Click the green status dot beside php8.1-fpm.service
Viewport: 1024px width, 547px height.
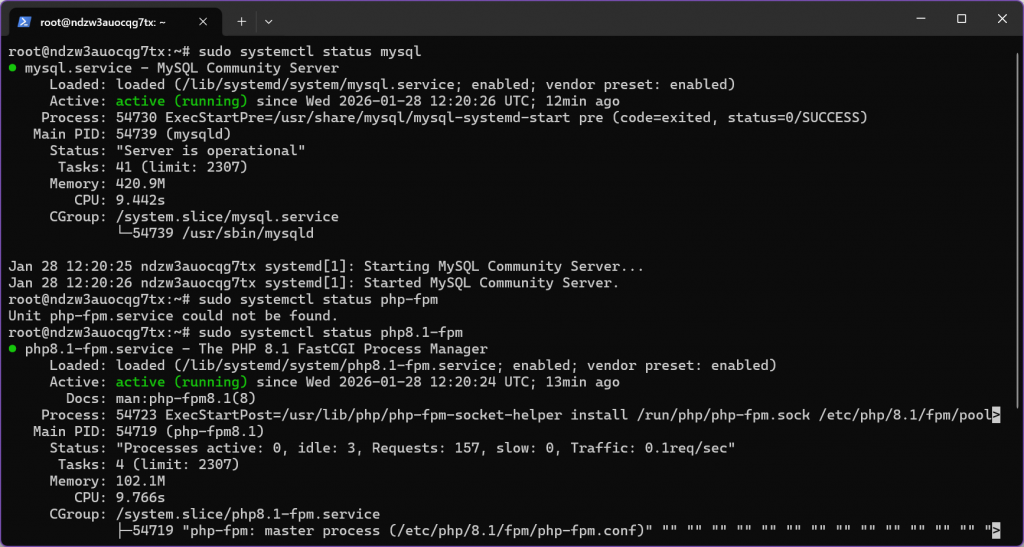[12, 349]
